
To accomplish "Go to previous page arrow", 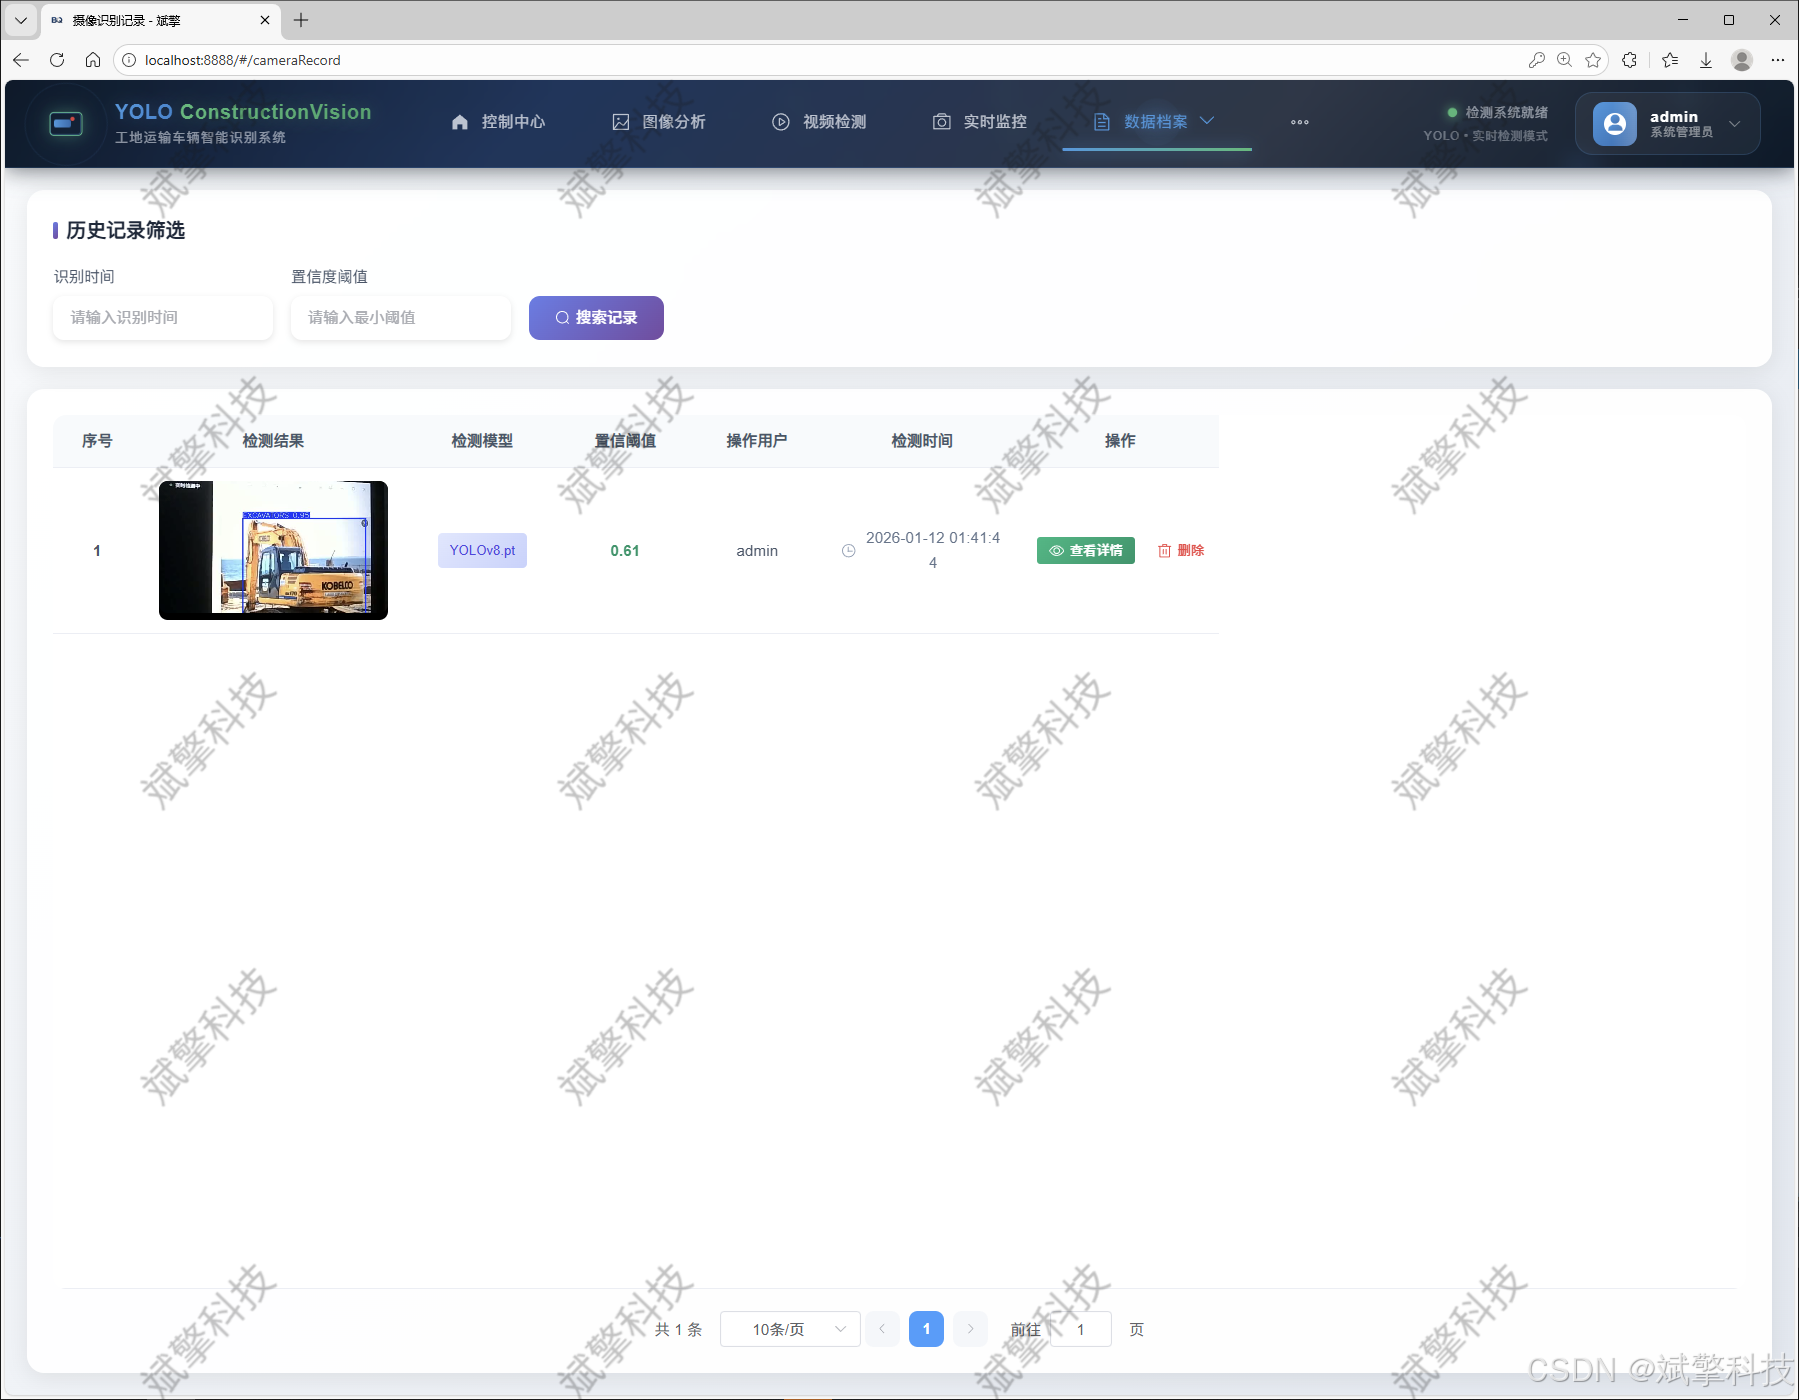I will [x=882, y=1329].
